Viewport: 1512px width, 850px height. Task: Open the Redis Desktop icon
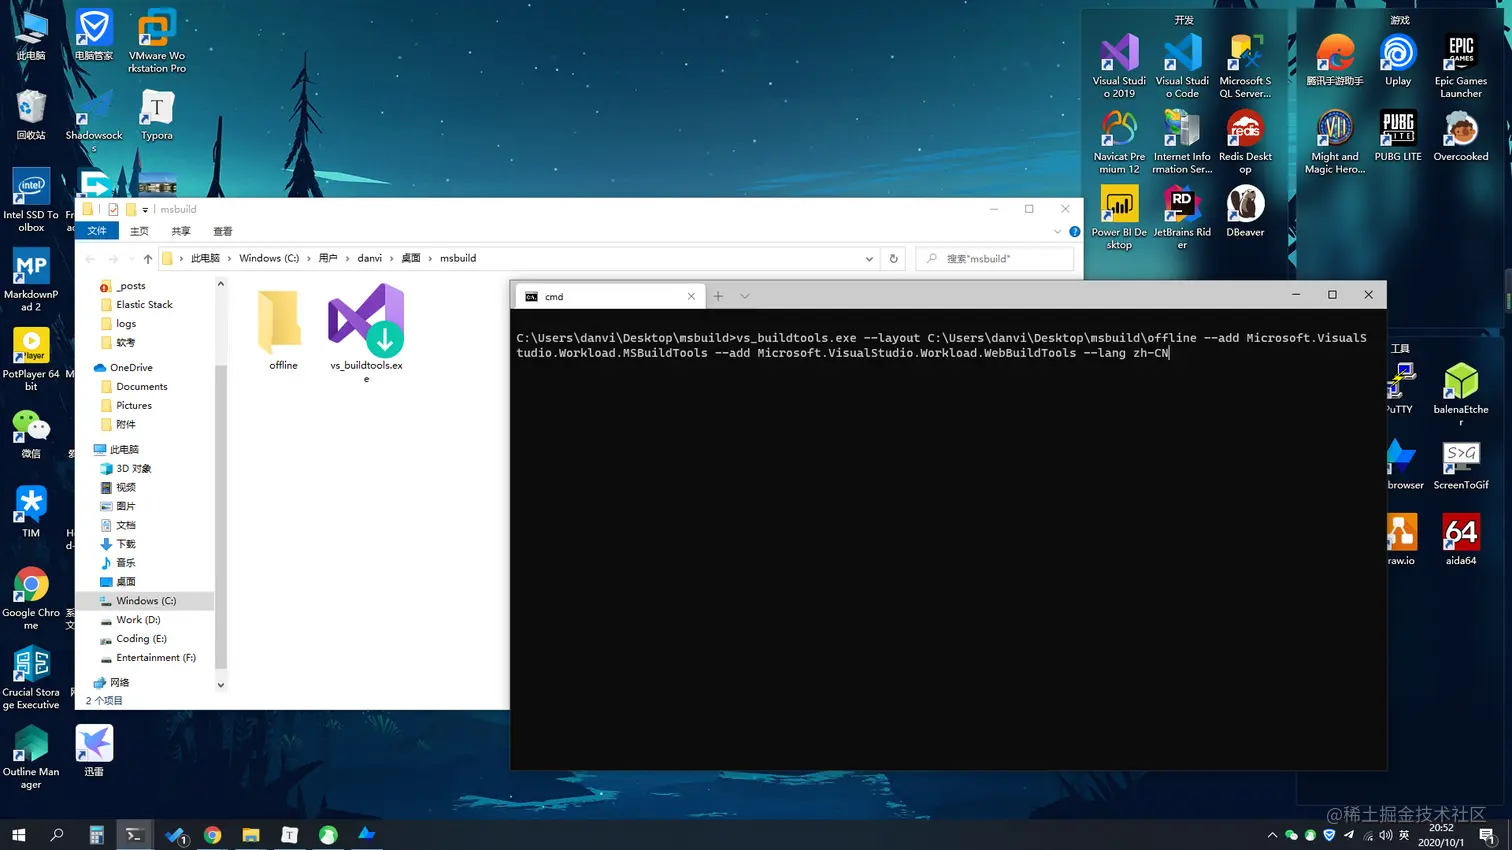coord(1245,141)
